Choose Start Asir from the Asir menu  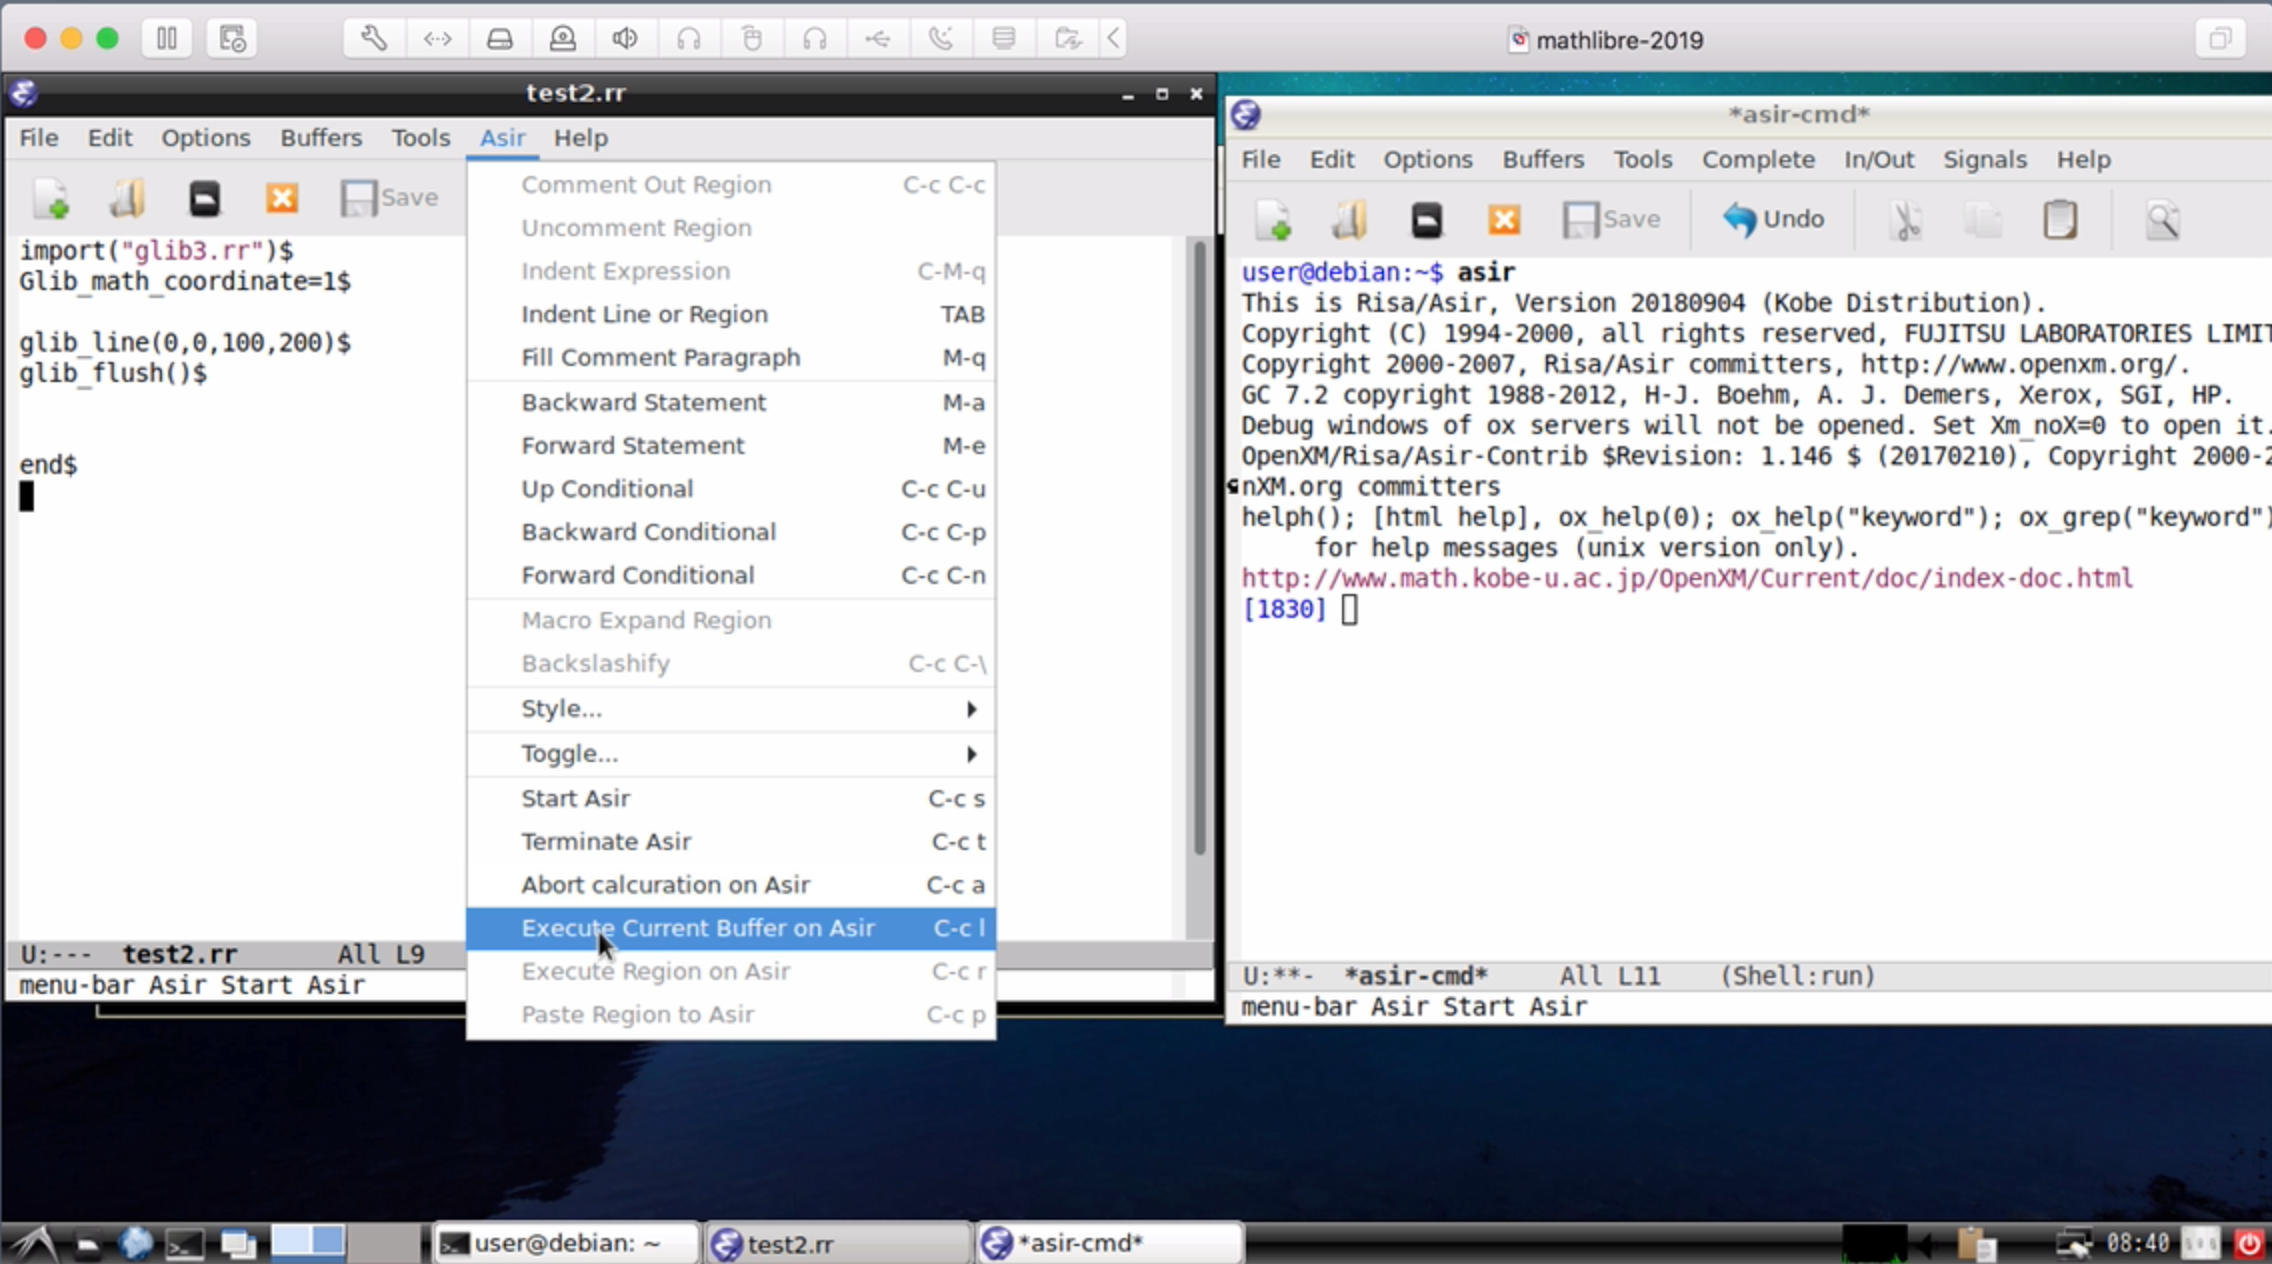(731, 798)
